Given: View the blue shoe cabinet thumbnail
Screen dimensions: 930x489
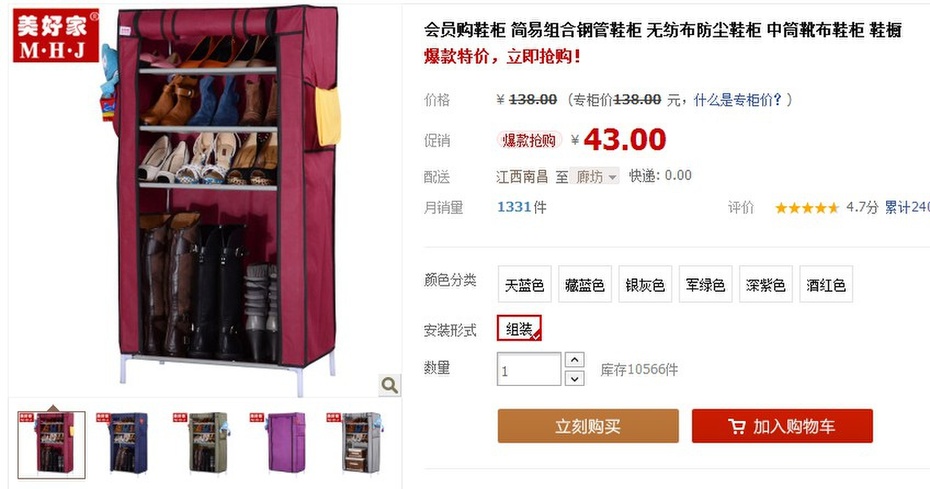Looking at the screenshot, I should pos(128,443).
